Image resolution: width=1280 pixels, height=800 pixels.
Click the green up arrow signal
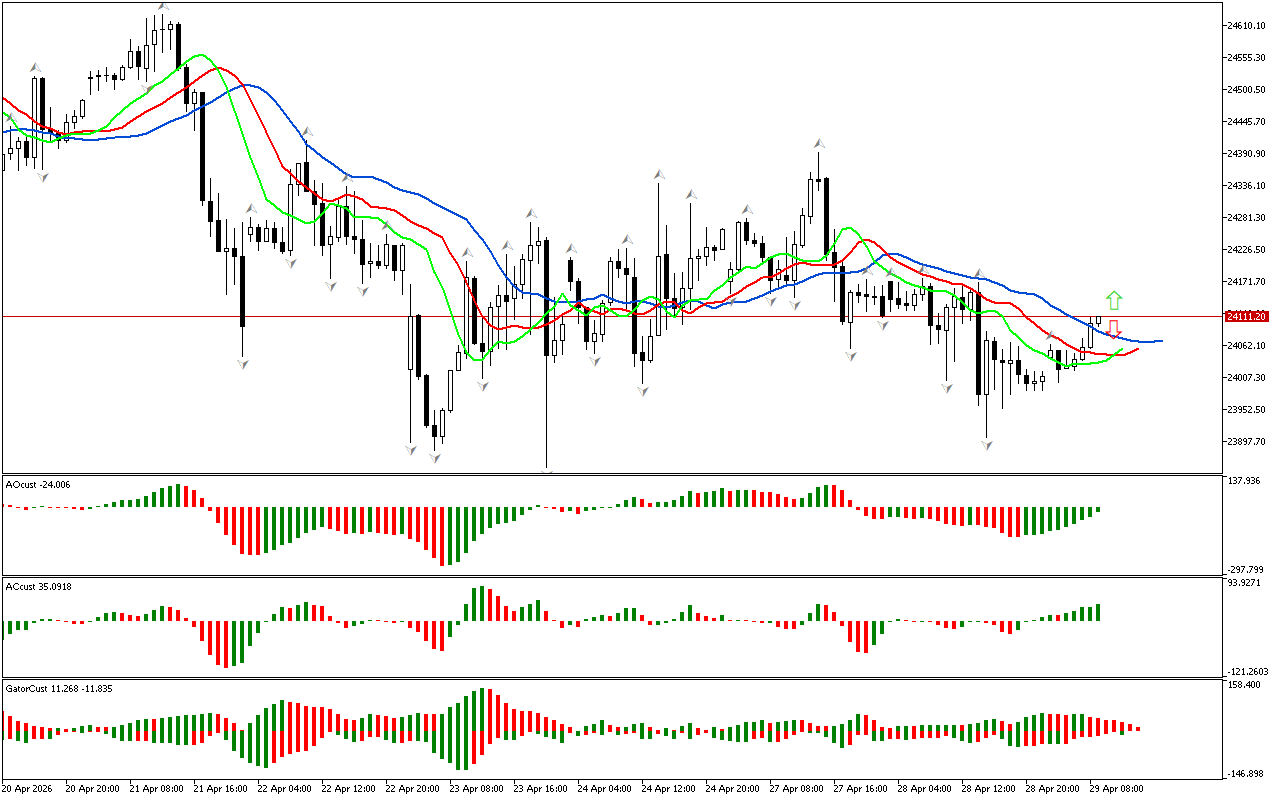click(1114, 300)
